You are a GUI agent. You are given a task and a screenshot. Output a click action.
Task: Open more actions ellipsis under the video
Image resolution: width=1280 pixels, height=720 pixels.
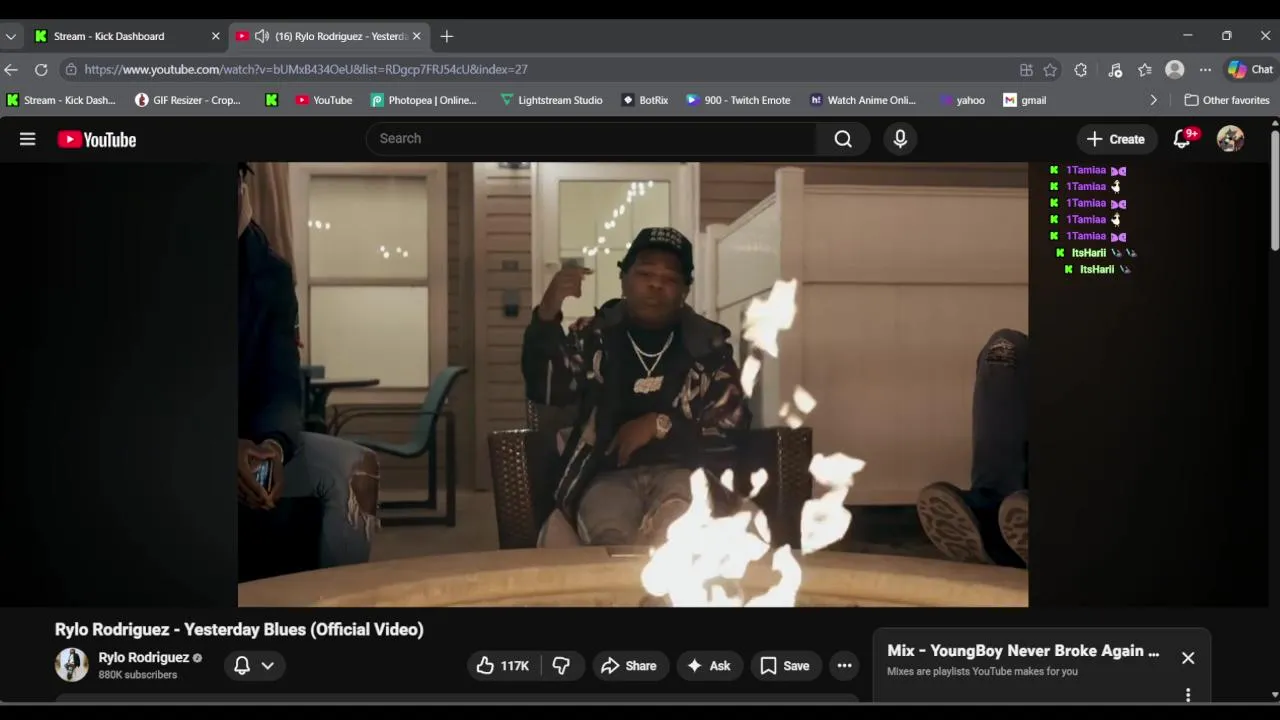coord(844,666)
